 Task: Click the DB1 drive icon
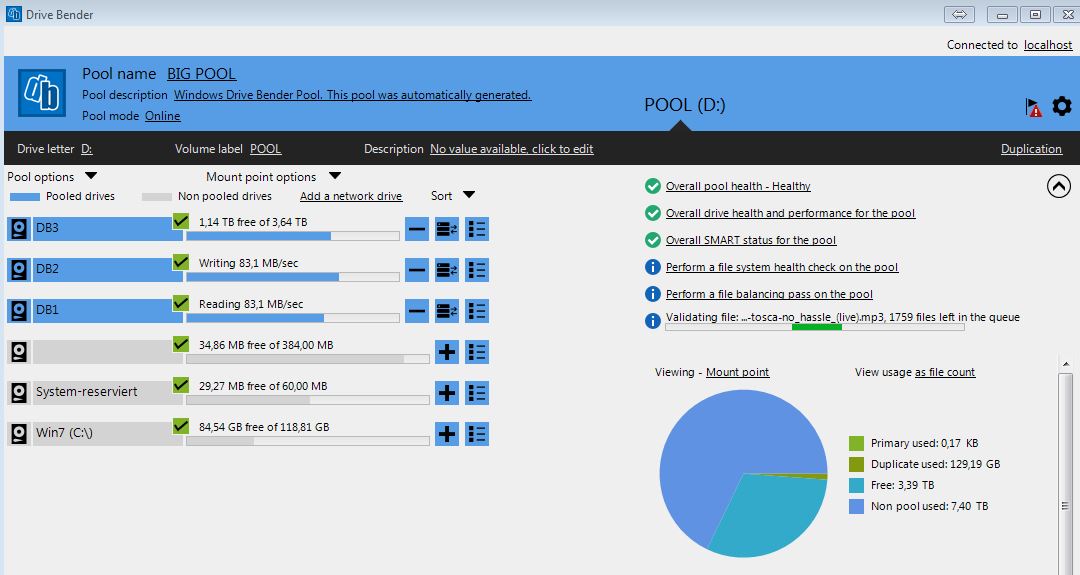19,311
